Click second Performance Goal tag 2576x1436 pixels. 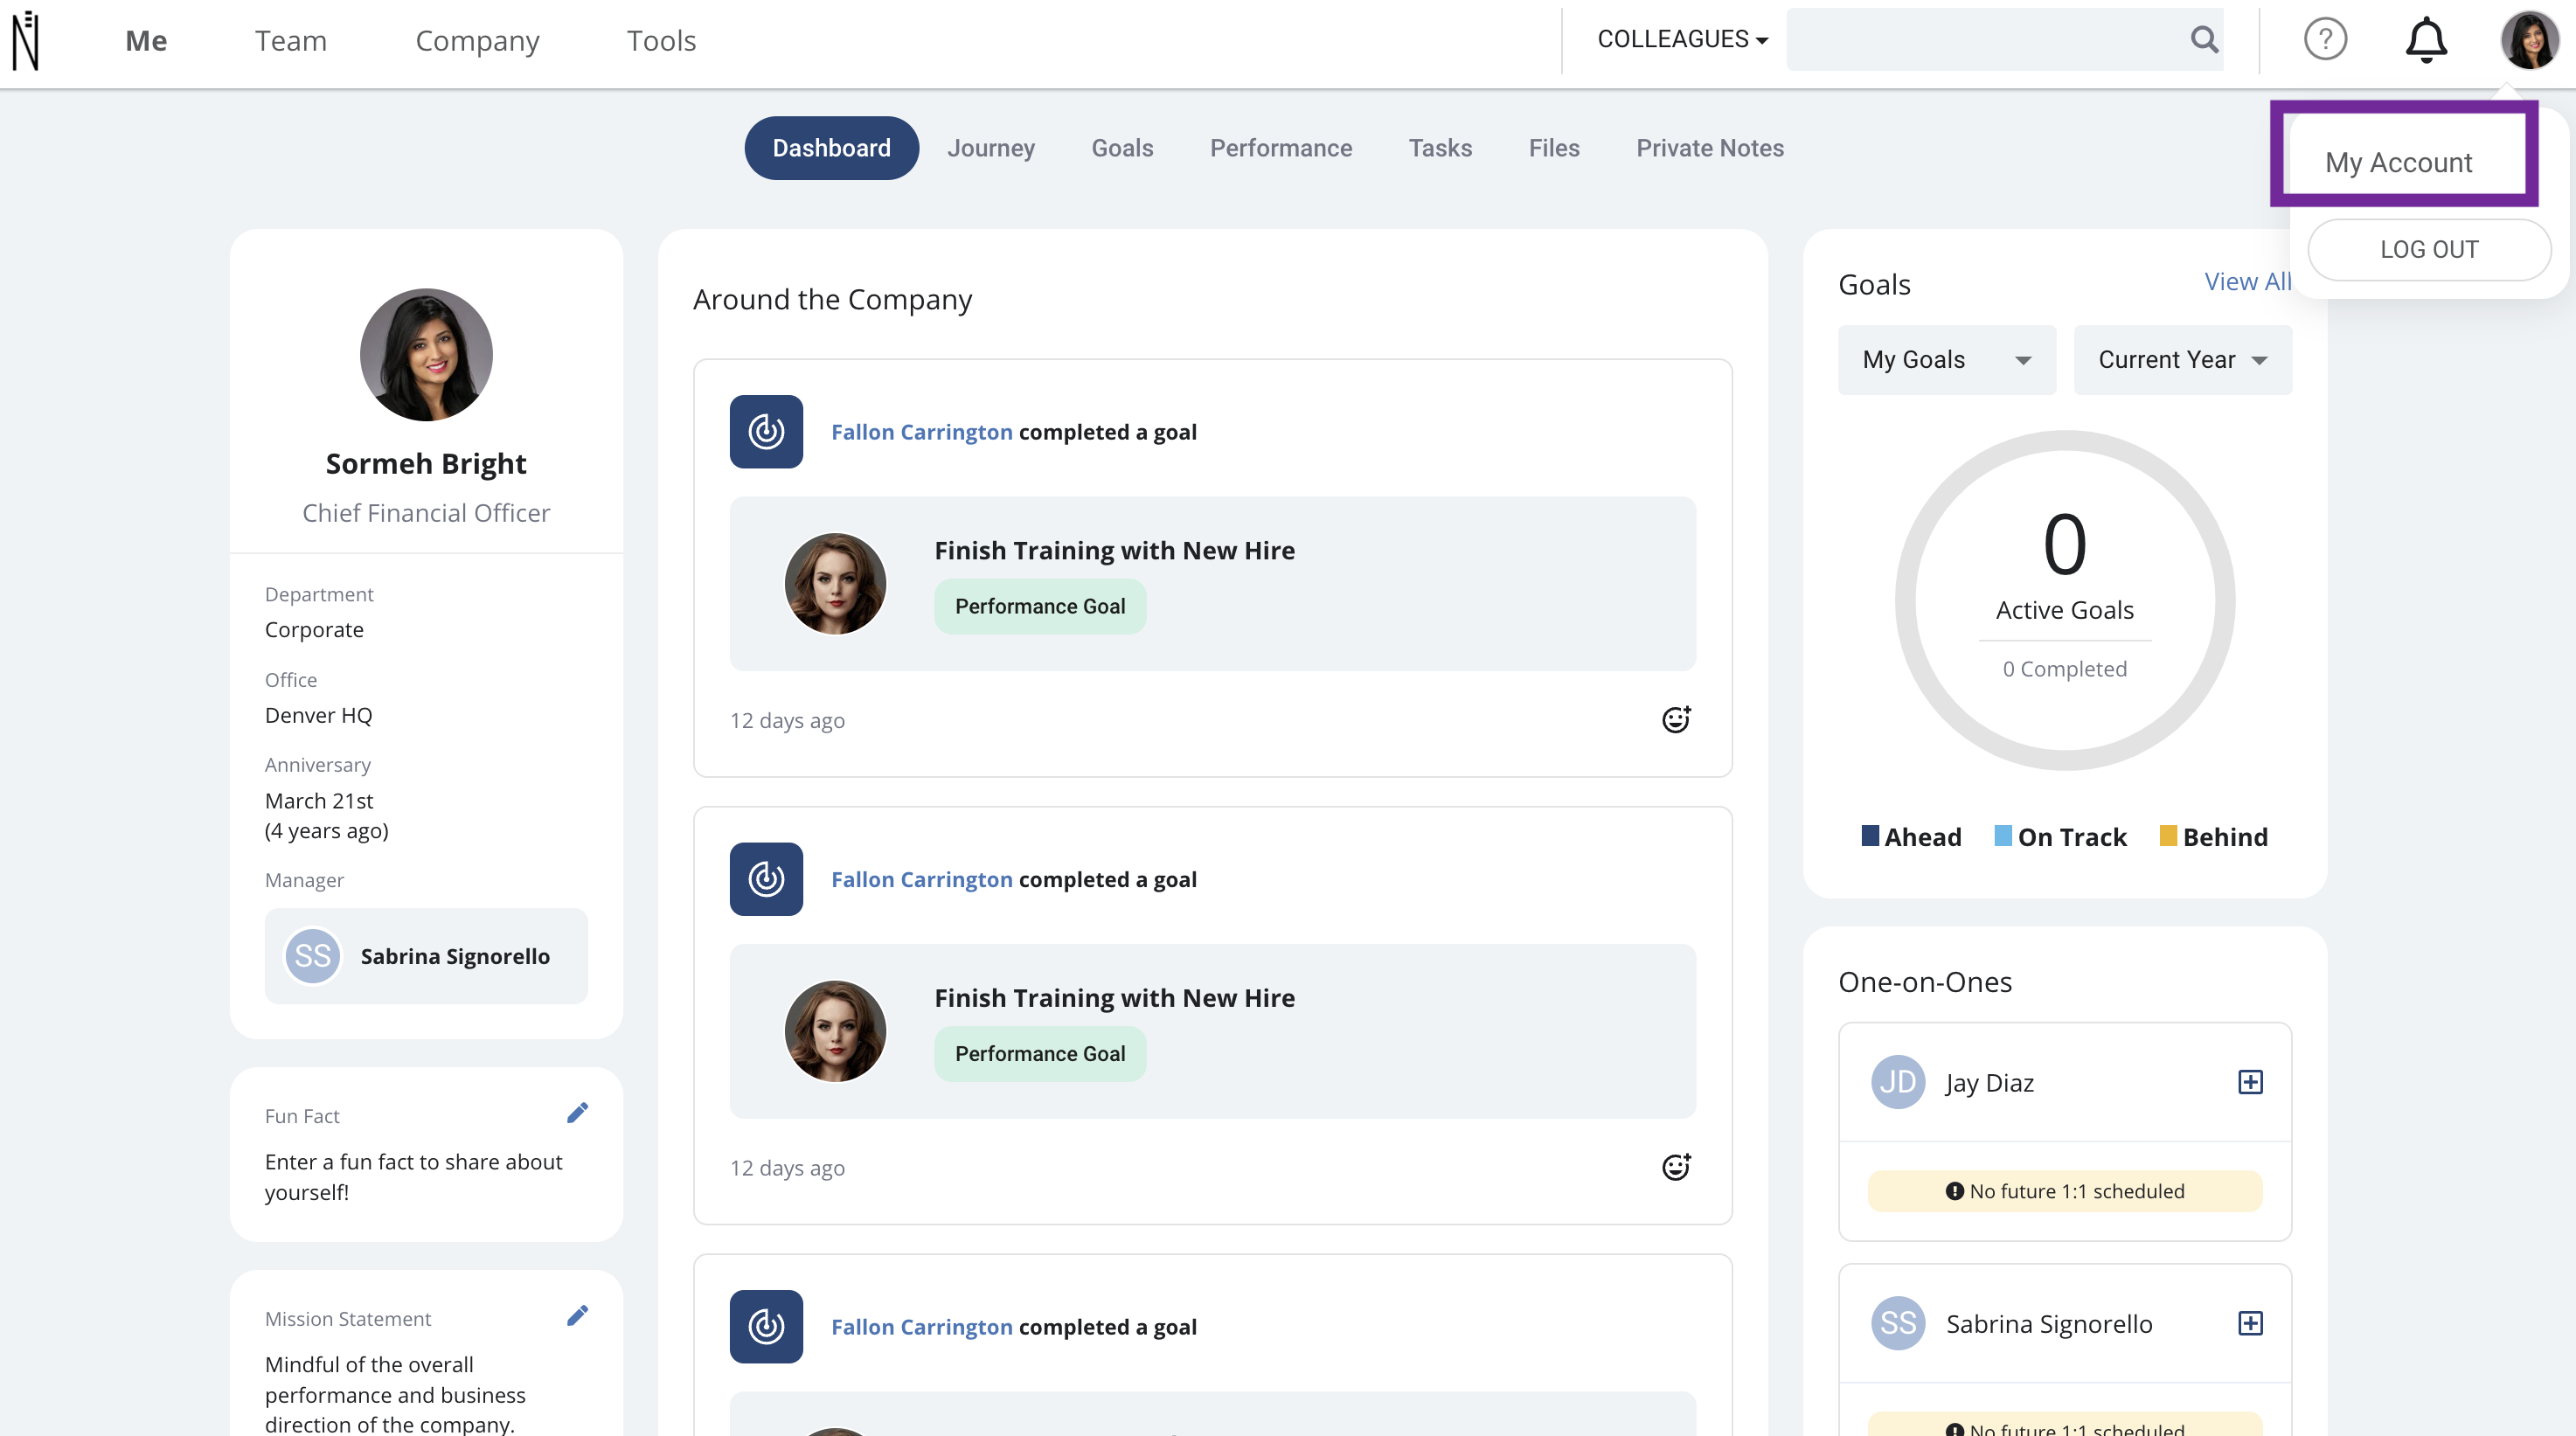tap(1040, 1053)
